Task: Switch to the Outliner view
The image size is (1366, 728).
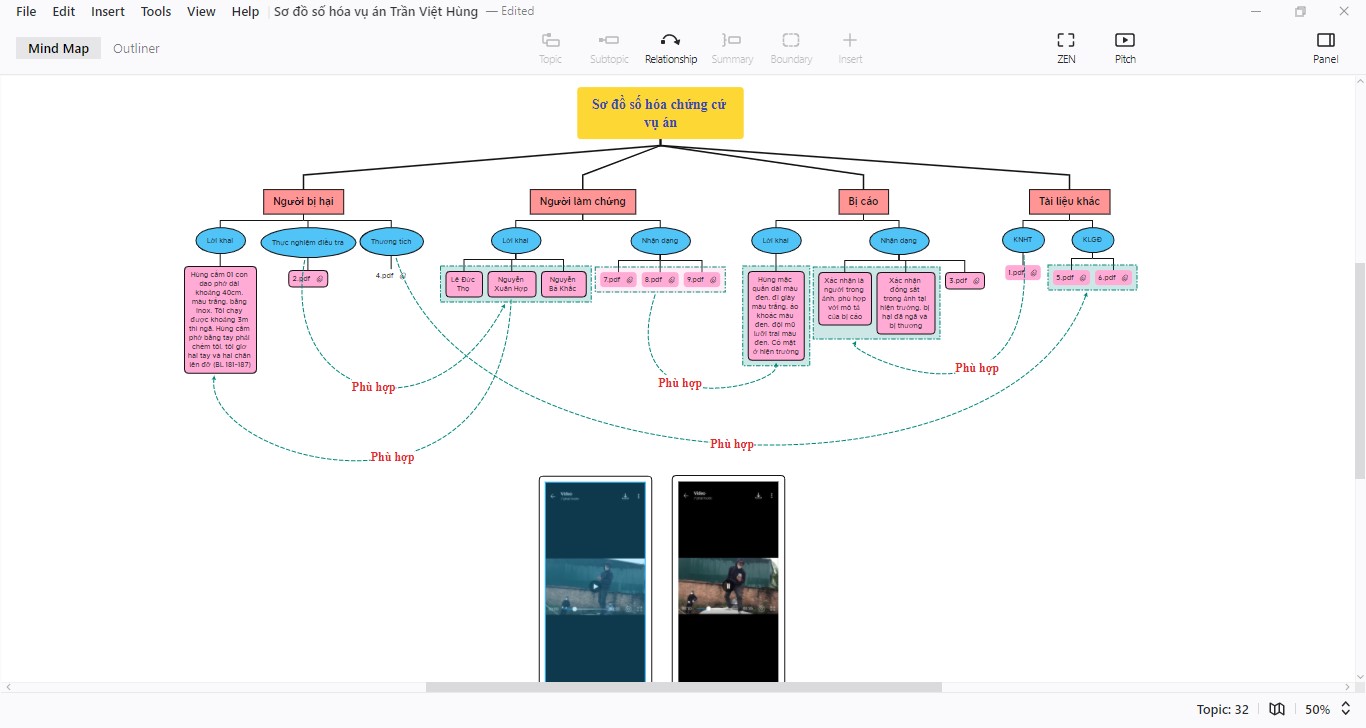Action: click(x=136, y=48)
